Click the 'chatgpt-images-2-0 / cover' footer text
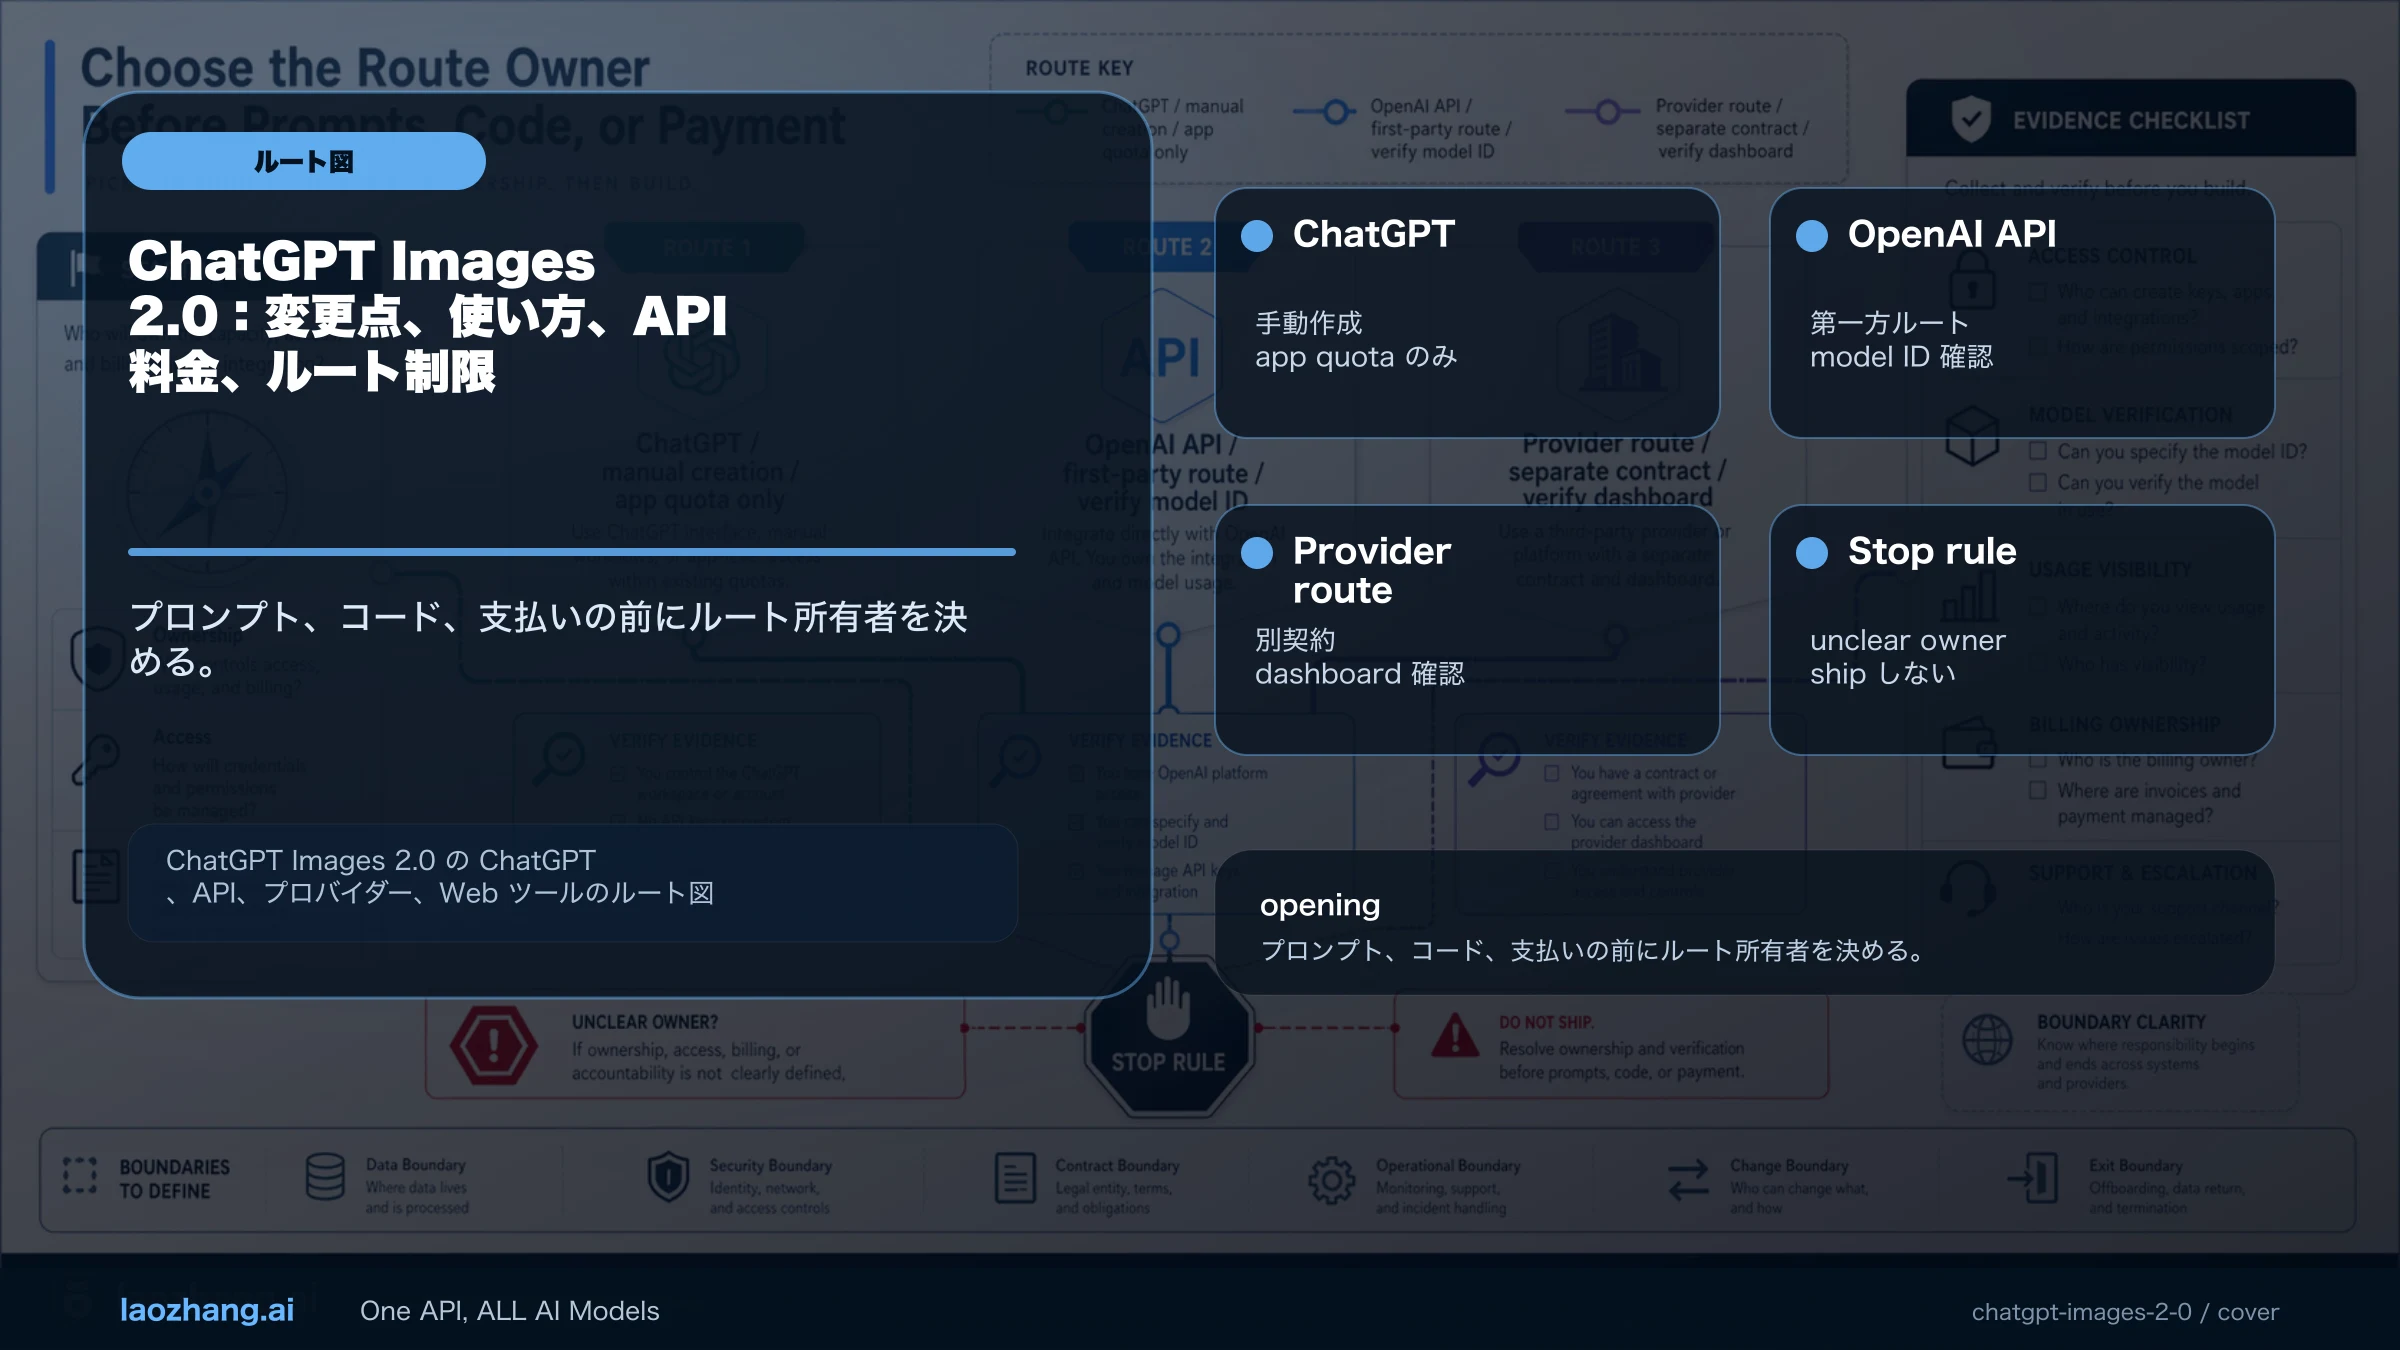Screen dimensions: 2400x1350 click(2125, 1312)
